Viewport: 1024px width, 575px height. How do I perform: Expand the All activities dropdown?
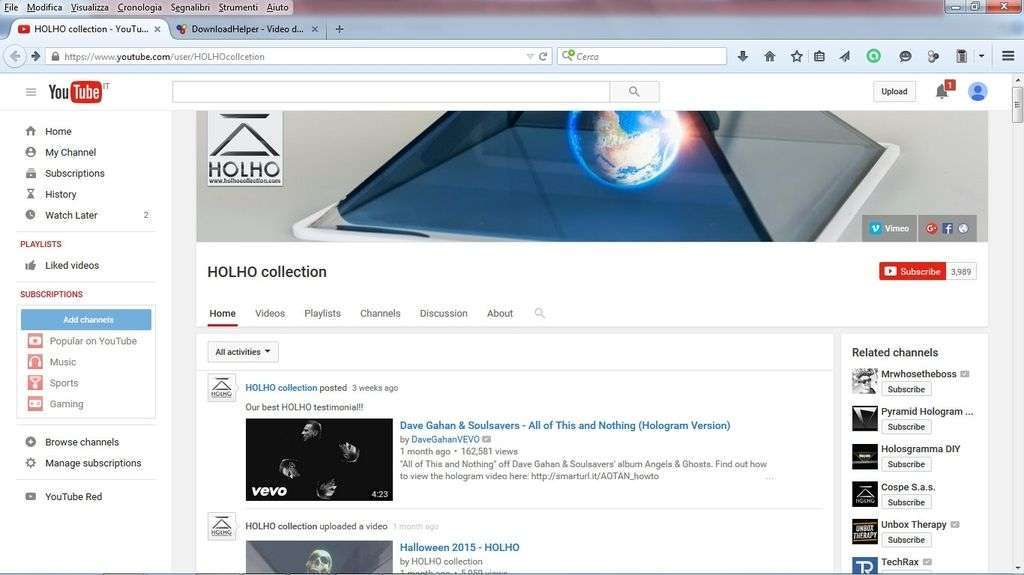tap(243, 352)
